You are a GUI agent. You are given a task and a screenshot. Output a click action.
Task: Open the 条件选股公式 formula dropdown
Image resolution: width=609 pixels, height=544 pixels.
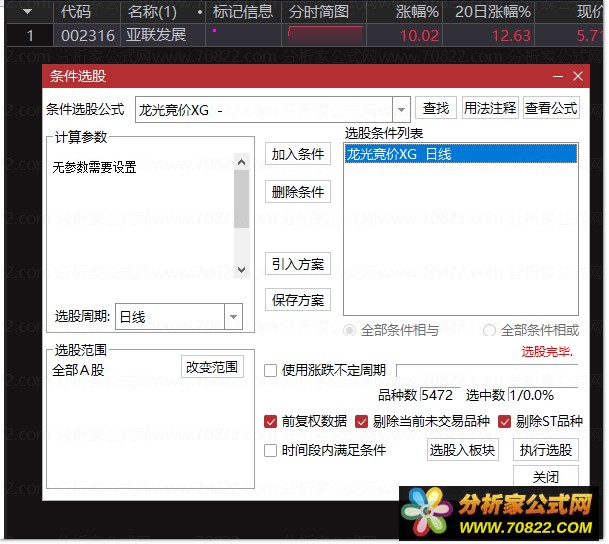click(x=401, y=109)
